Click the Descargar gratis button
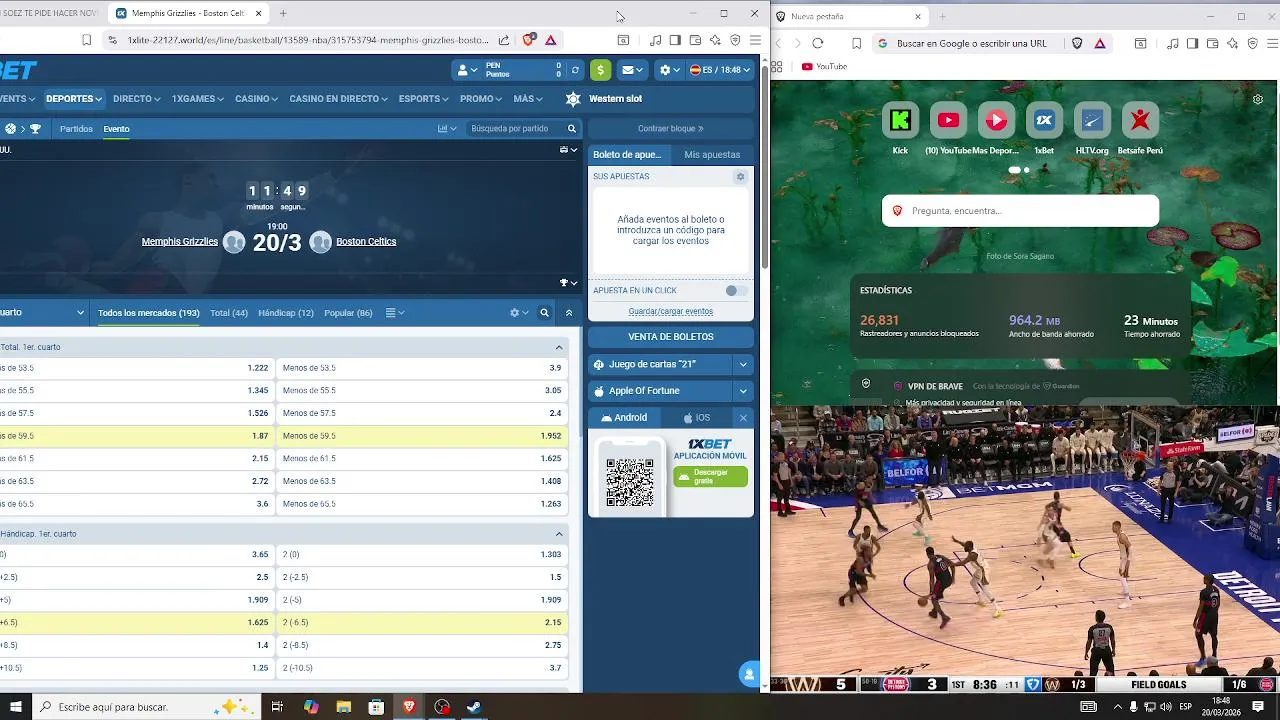1280x720 pixels. coord(710,476)
